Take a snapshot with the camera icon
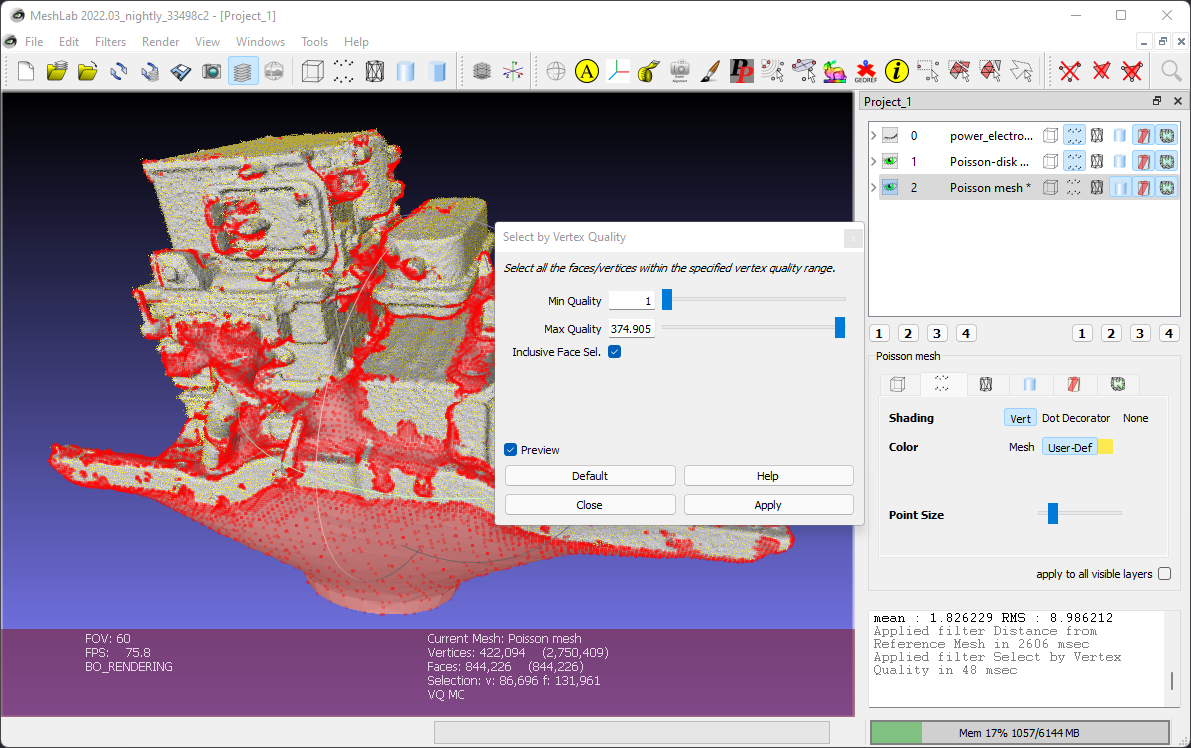1191x748 pixels. [x=211, y=71]
